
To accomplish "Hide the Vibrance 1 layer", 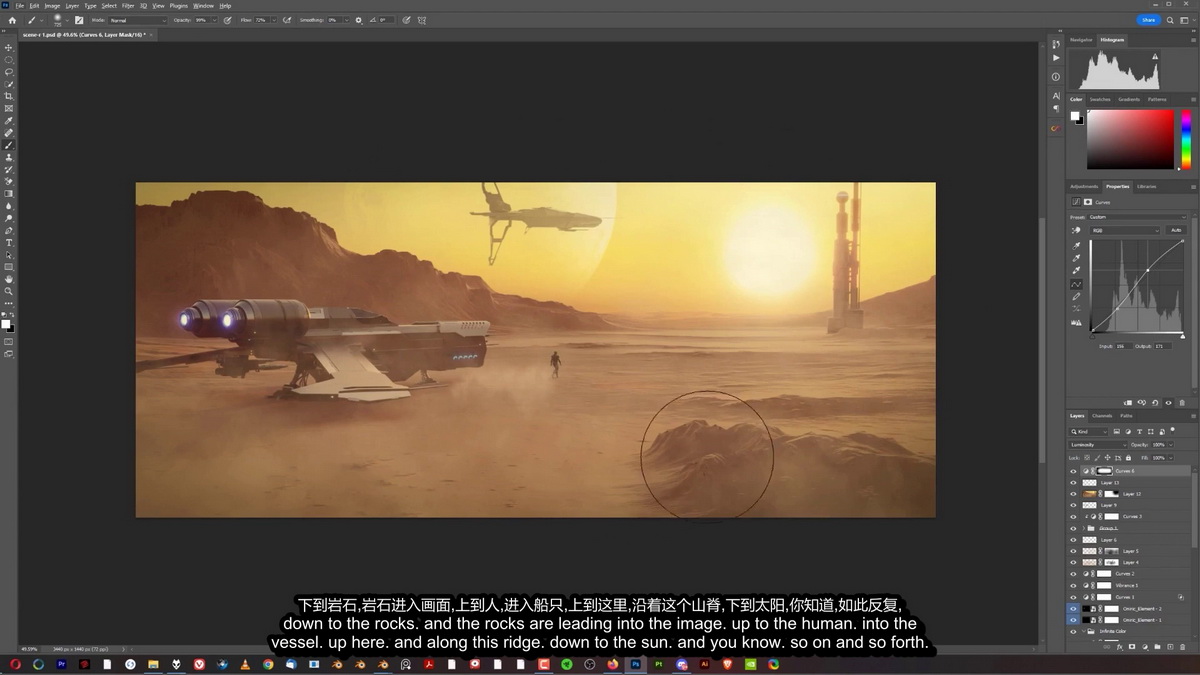I will (x=1073, y=585).
